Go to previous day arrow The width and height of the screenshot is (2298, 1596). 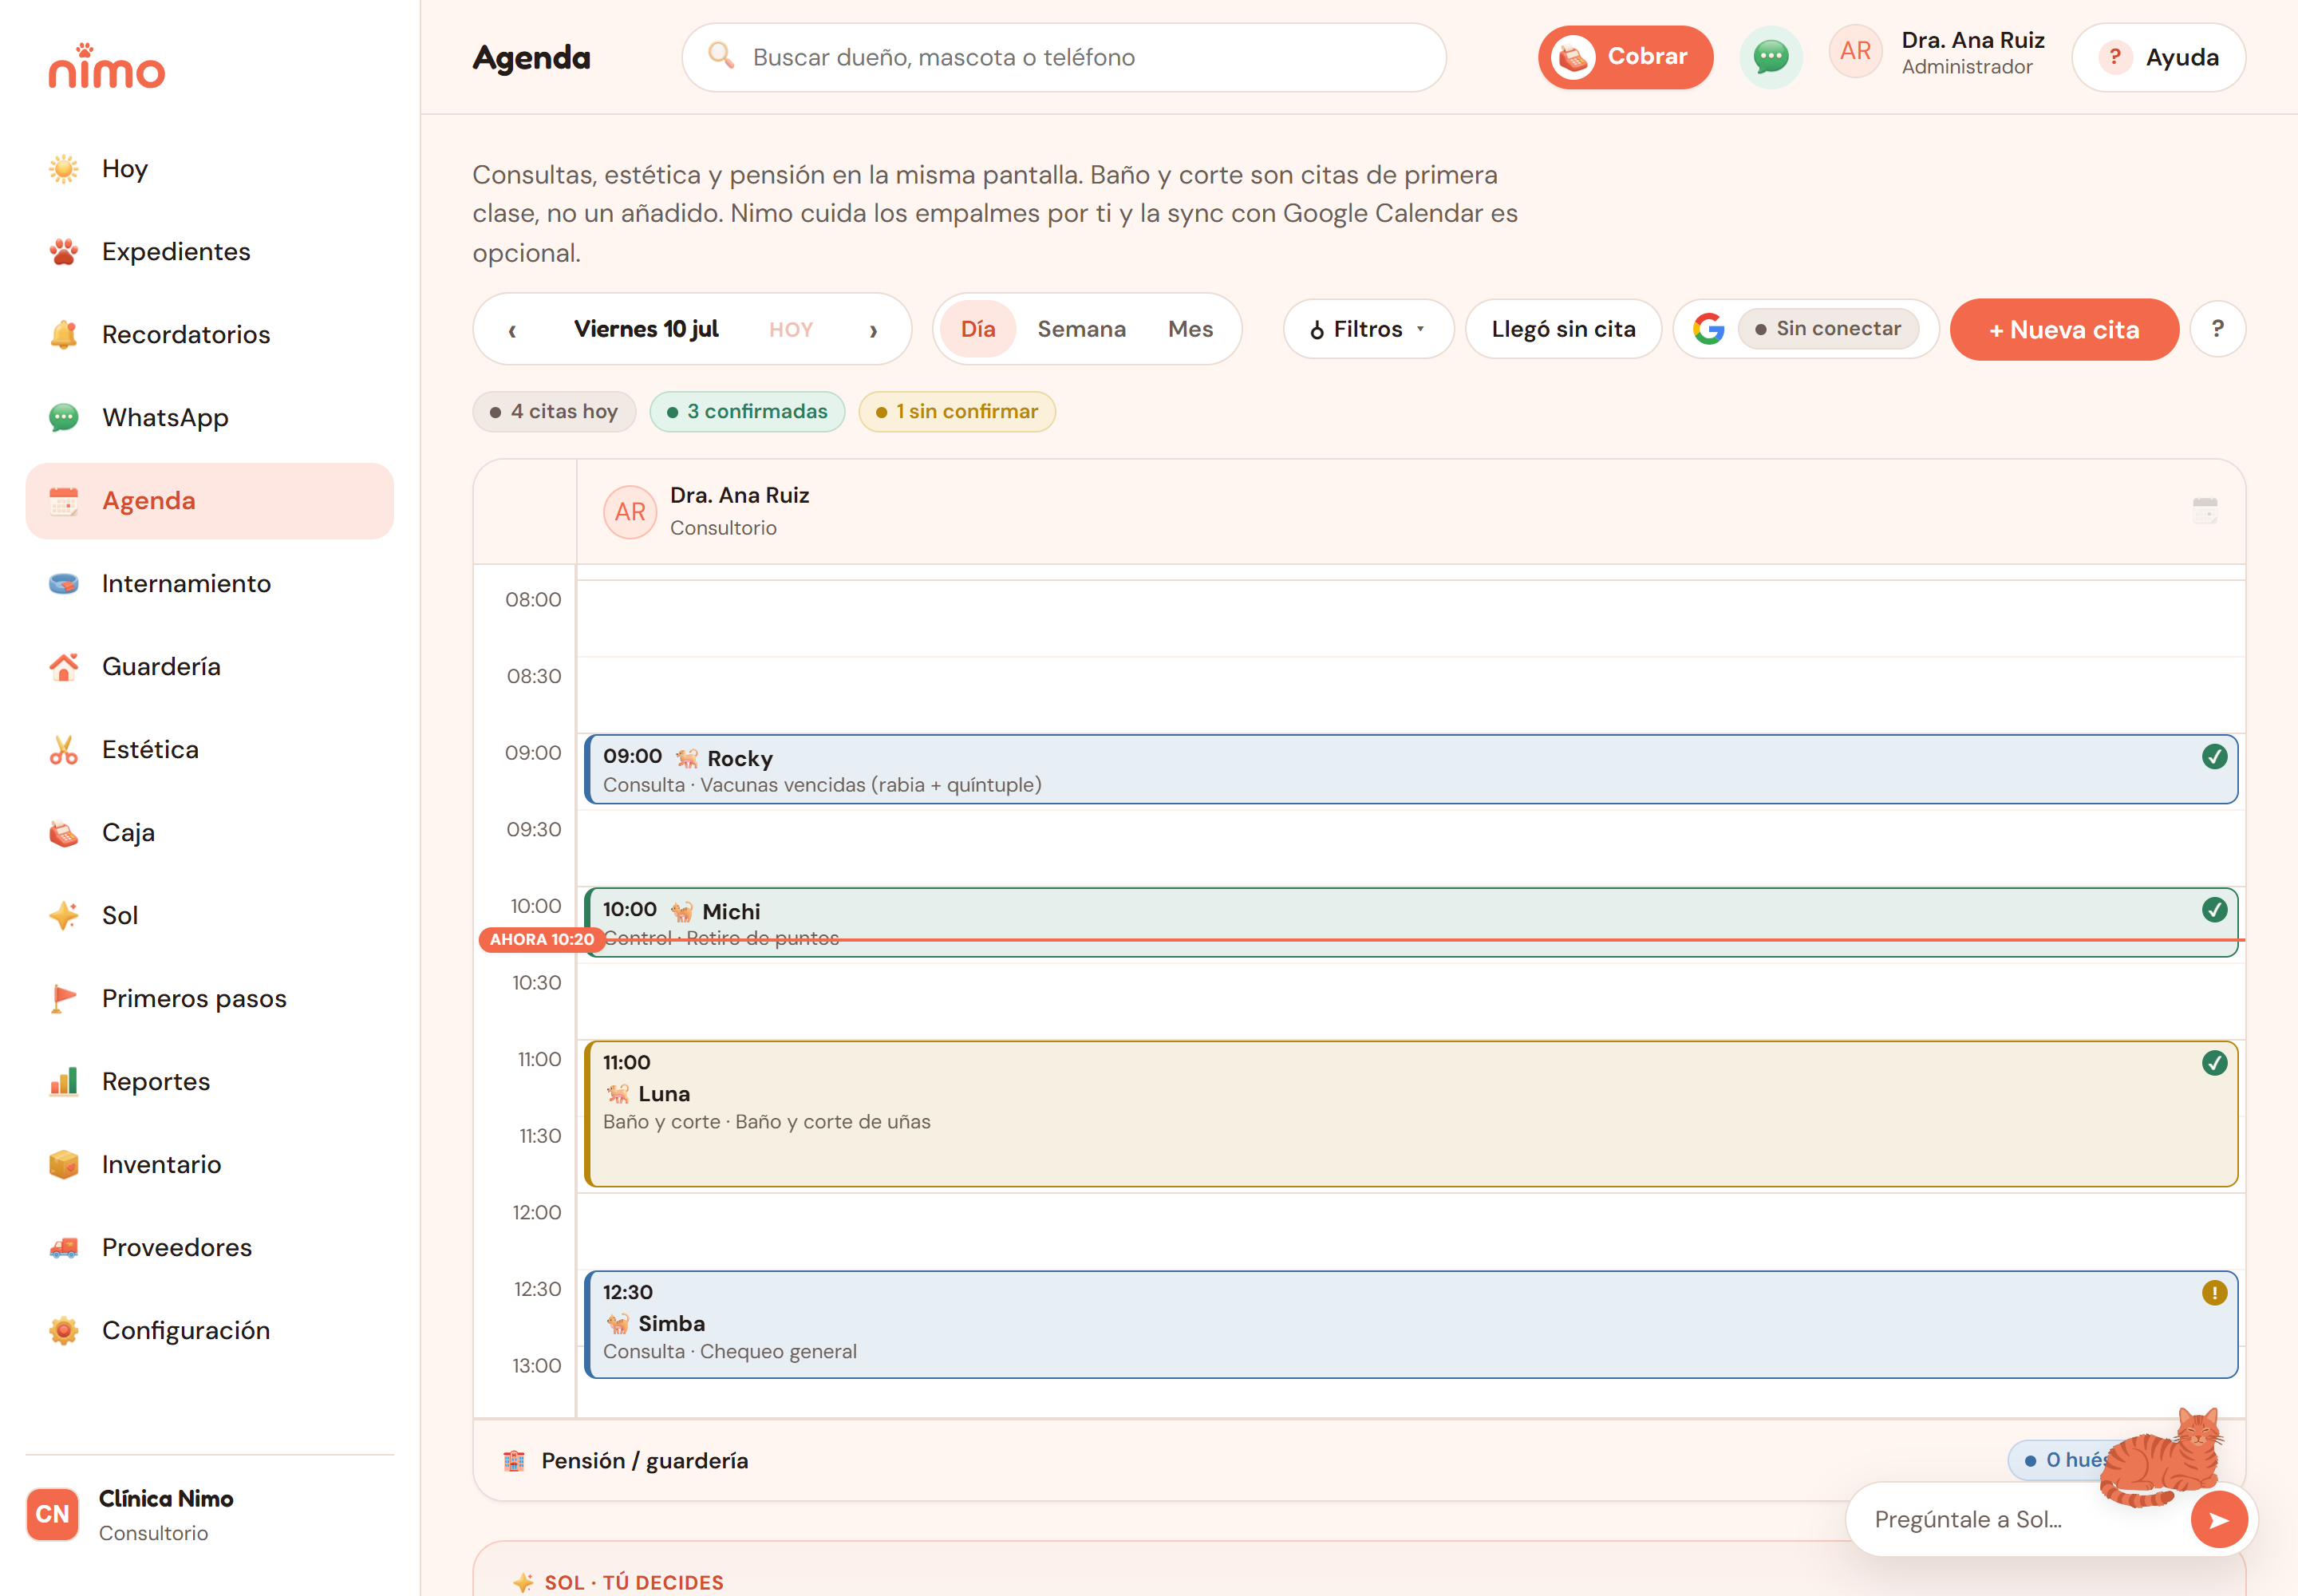click(513, 330)
